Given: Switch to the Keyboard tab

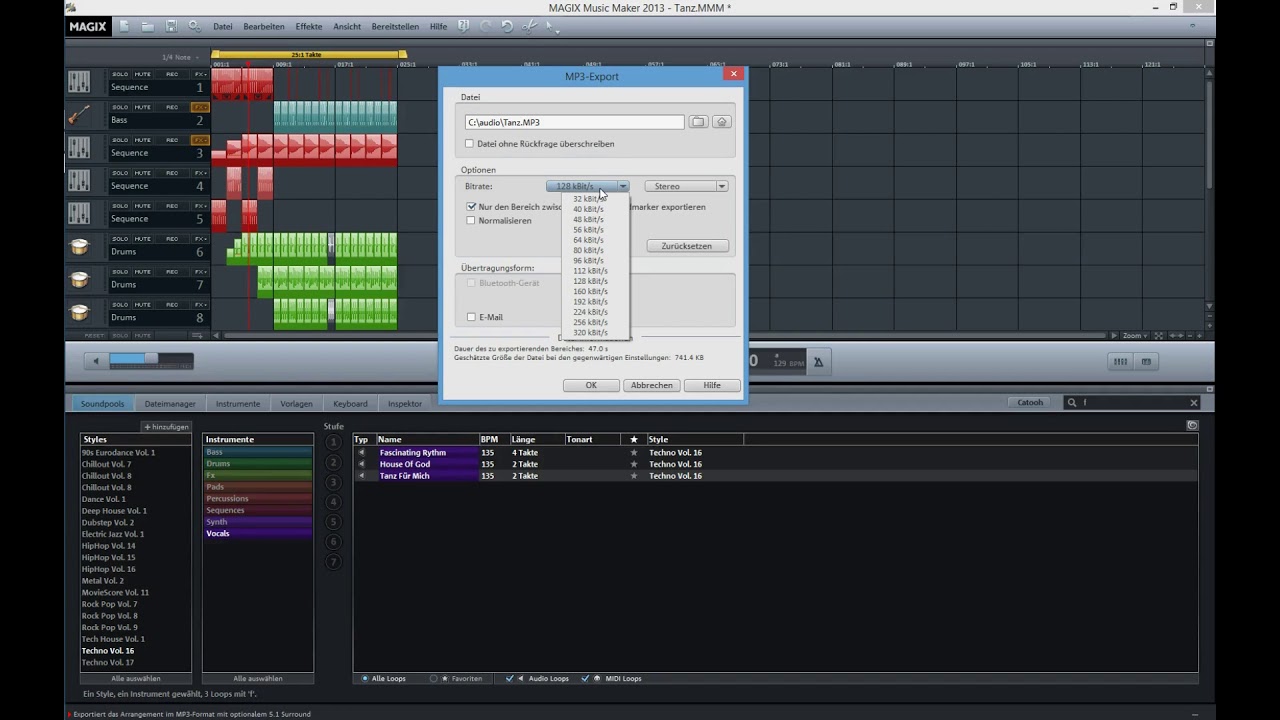Looking at the screenshot, I should pos(350,404).
